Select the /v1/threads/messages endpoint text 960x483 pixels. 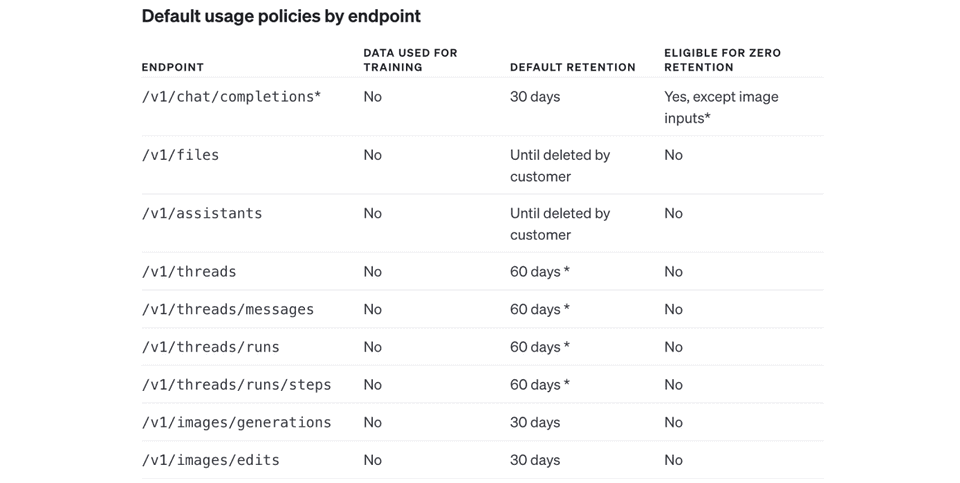click(x=227, y=309)
